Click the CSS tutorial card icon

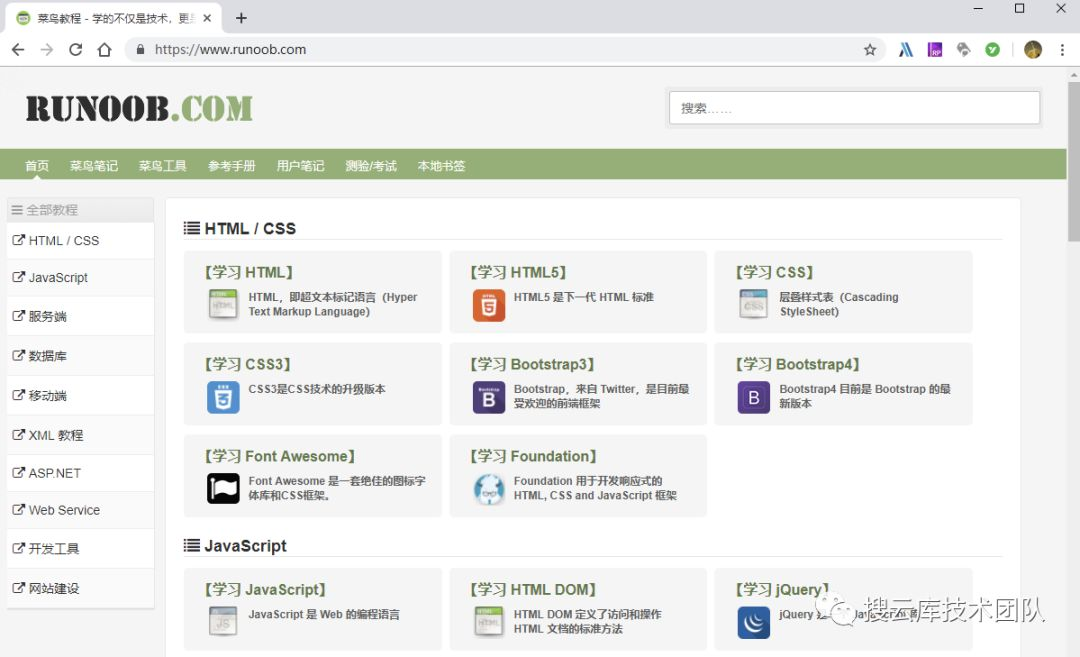coord(754,304)
